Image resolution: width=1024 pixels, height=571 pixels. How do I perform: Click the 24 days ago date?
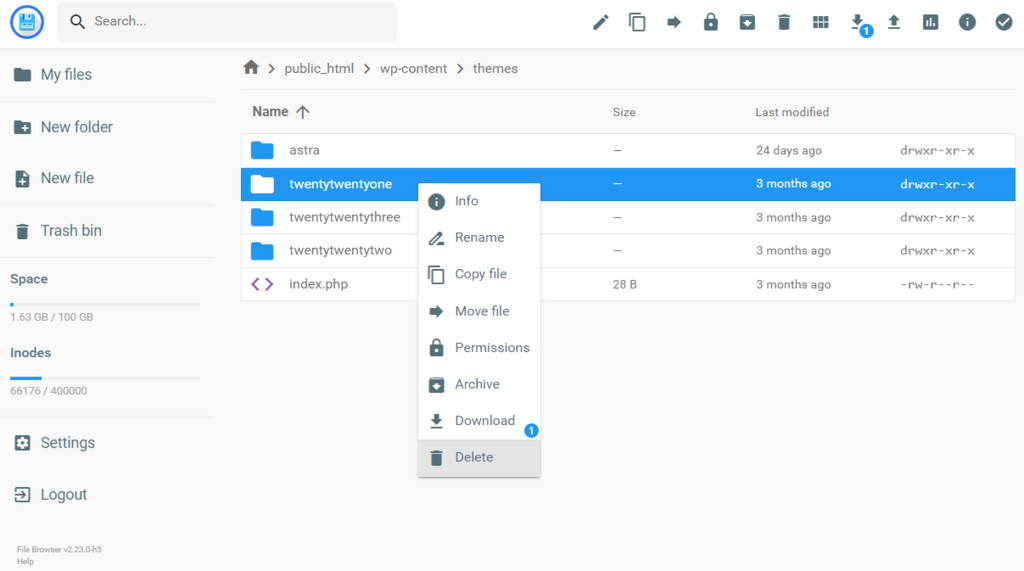click(x=789, y=150)
